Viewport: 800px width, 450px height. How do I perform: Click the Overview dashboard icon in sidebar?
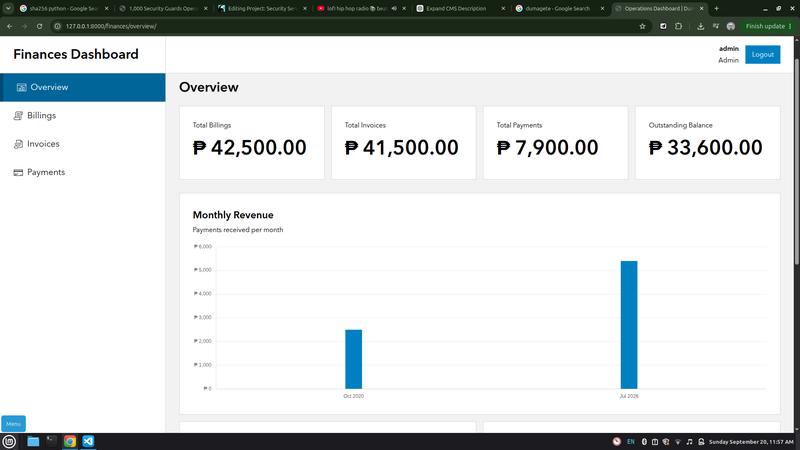[x=21, y=87]
